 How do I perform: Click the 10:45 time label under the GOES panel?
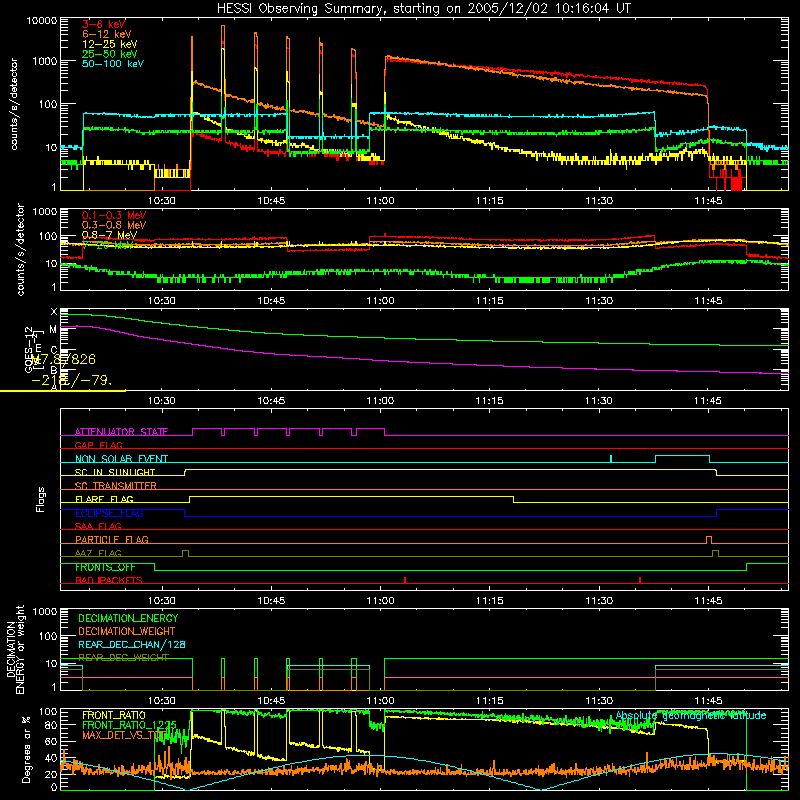tap(271, 401)
